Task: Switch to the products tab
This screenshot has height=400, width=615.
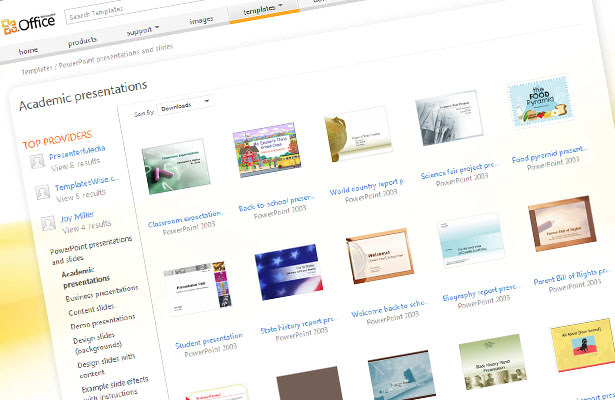Action: (x=82, y=43)
